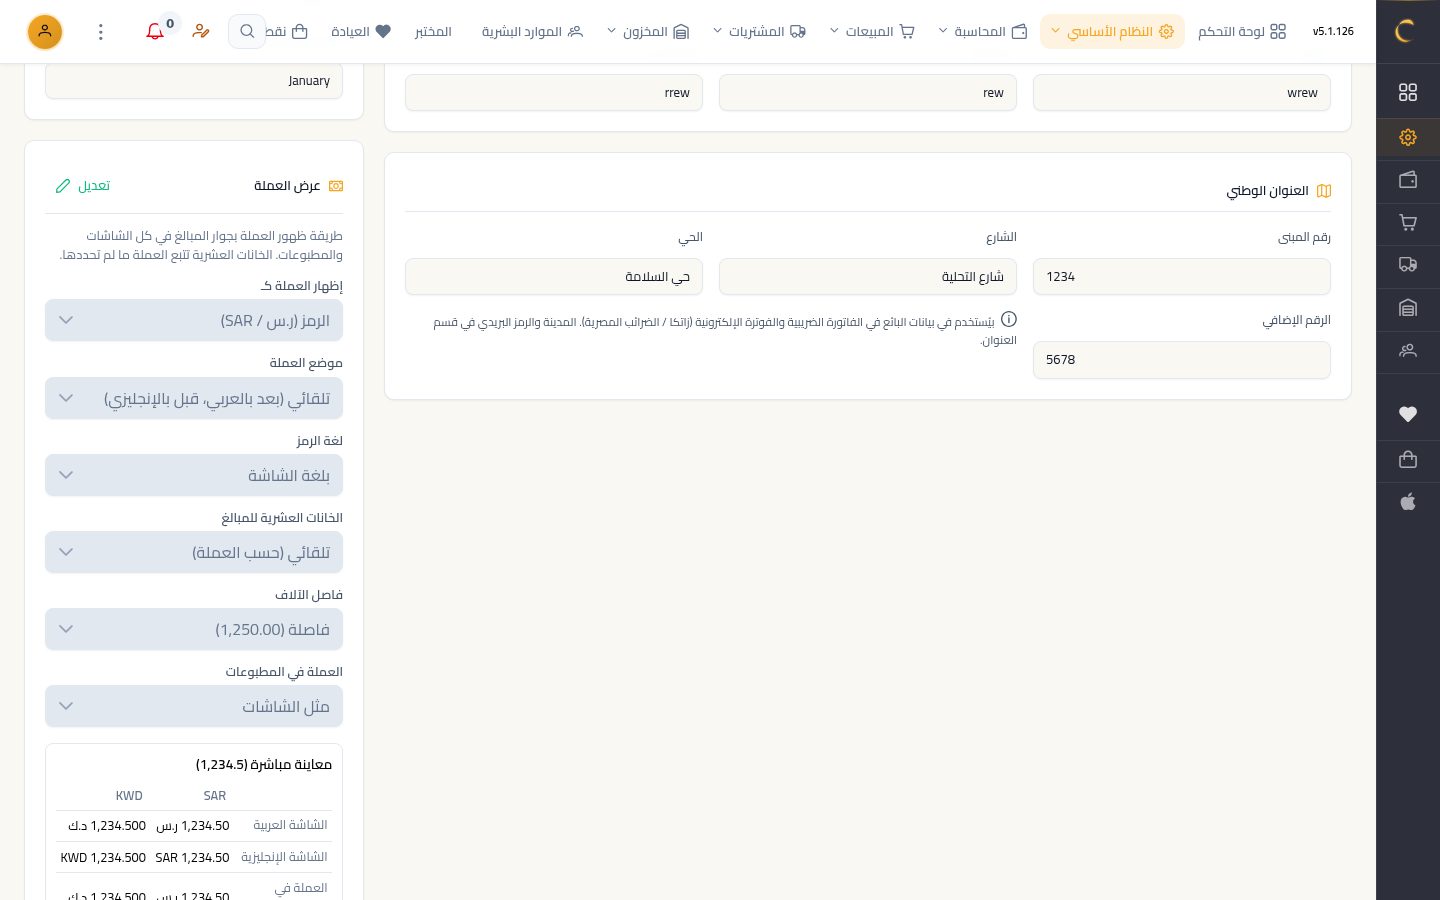Open 'المختبر' menu item
The height and width of the screenshot is (900, 1440).
pos(433,32)
